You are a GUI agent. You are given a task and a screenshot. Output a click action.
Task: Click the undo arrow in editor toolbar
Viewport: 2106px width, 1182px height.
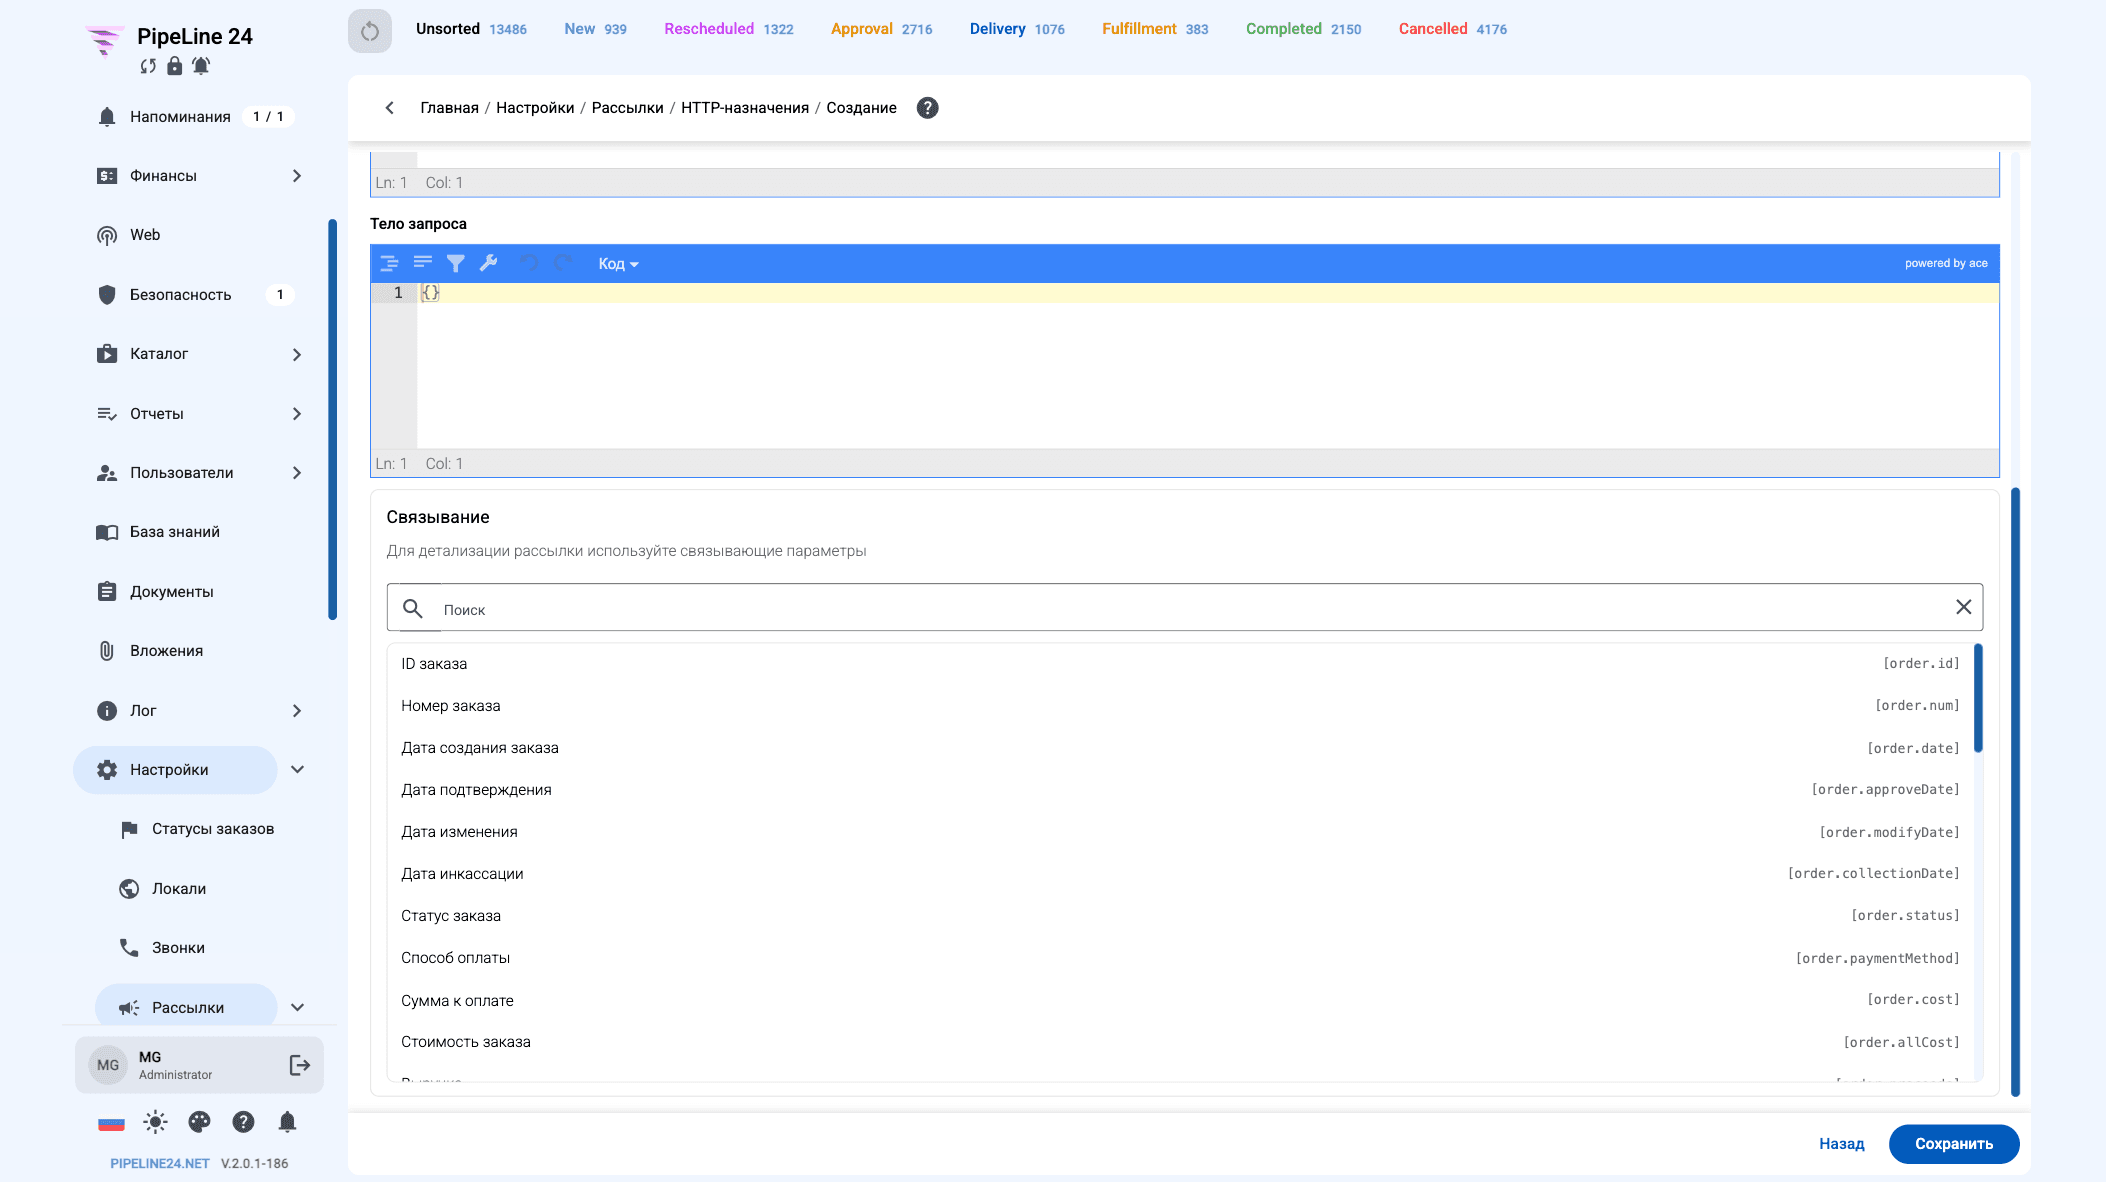tap(530, 263)
